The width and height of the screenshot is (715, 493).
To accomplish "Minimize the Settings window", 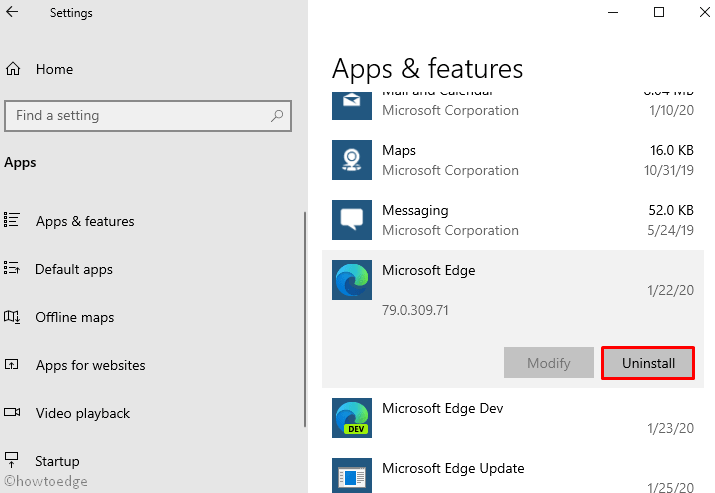I will 613,12.
